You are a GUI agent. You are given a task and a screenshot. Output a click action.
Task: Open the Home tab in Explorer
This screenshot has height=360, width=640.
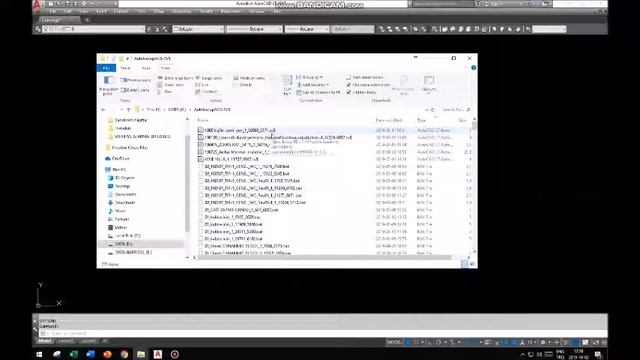point(126,68)
